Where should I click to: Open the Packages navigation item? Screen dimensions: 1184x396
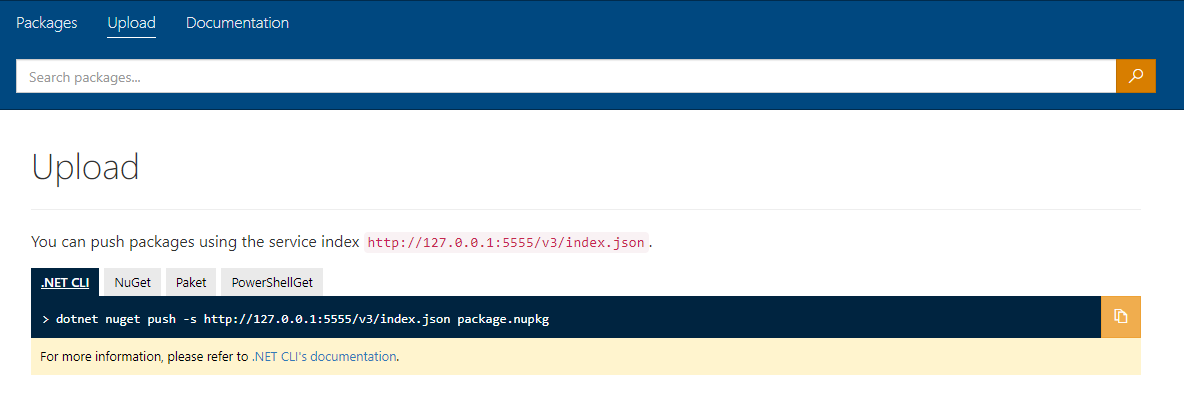[47, 23]
